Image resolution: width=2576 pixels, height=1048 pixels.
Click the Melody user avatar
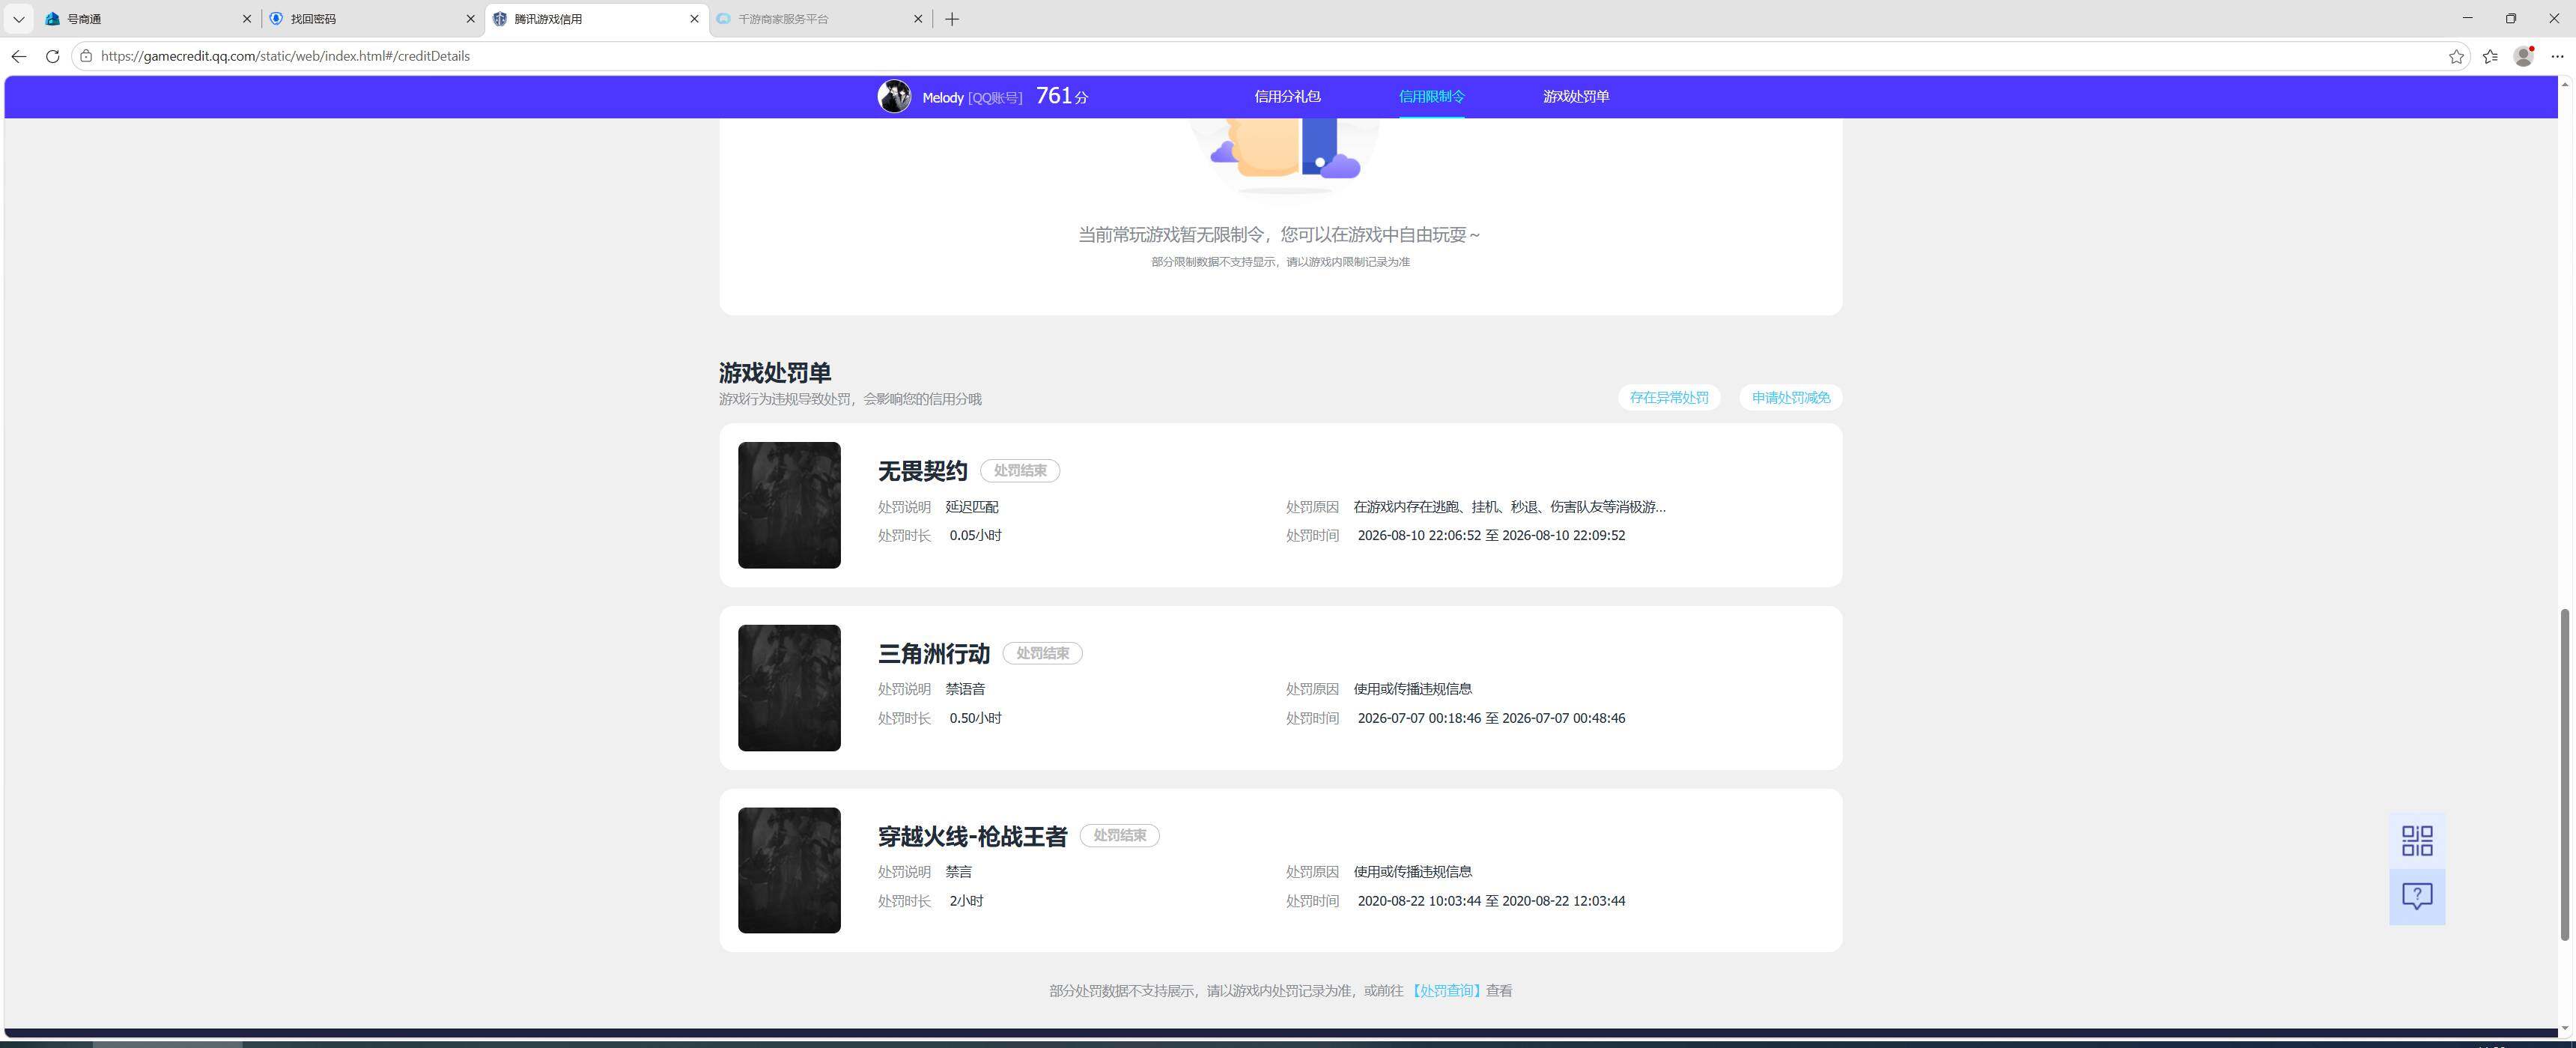click(x=894, y=96)
